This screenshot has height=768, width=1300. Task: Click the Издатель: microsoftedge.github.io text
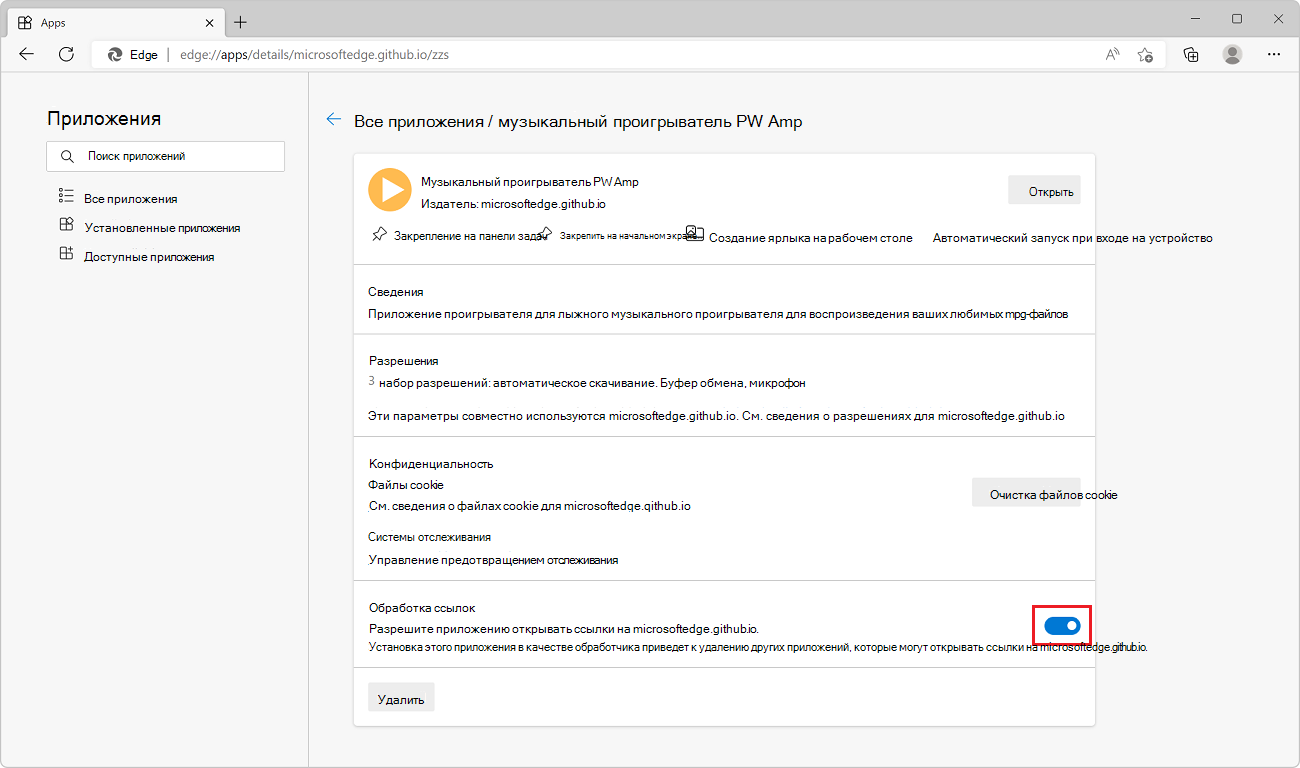click(513, 203)
